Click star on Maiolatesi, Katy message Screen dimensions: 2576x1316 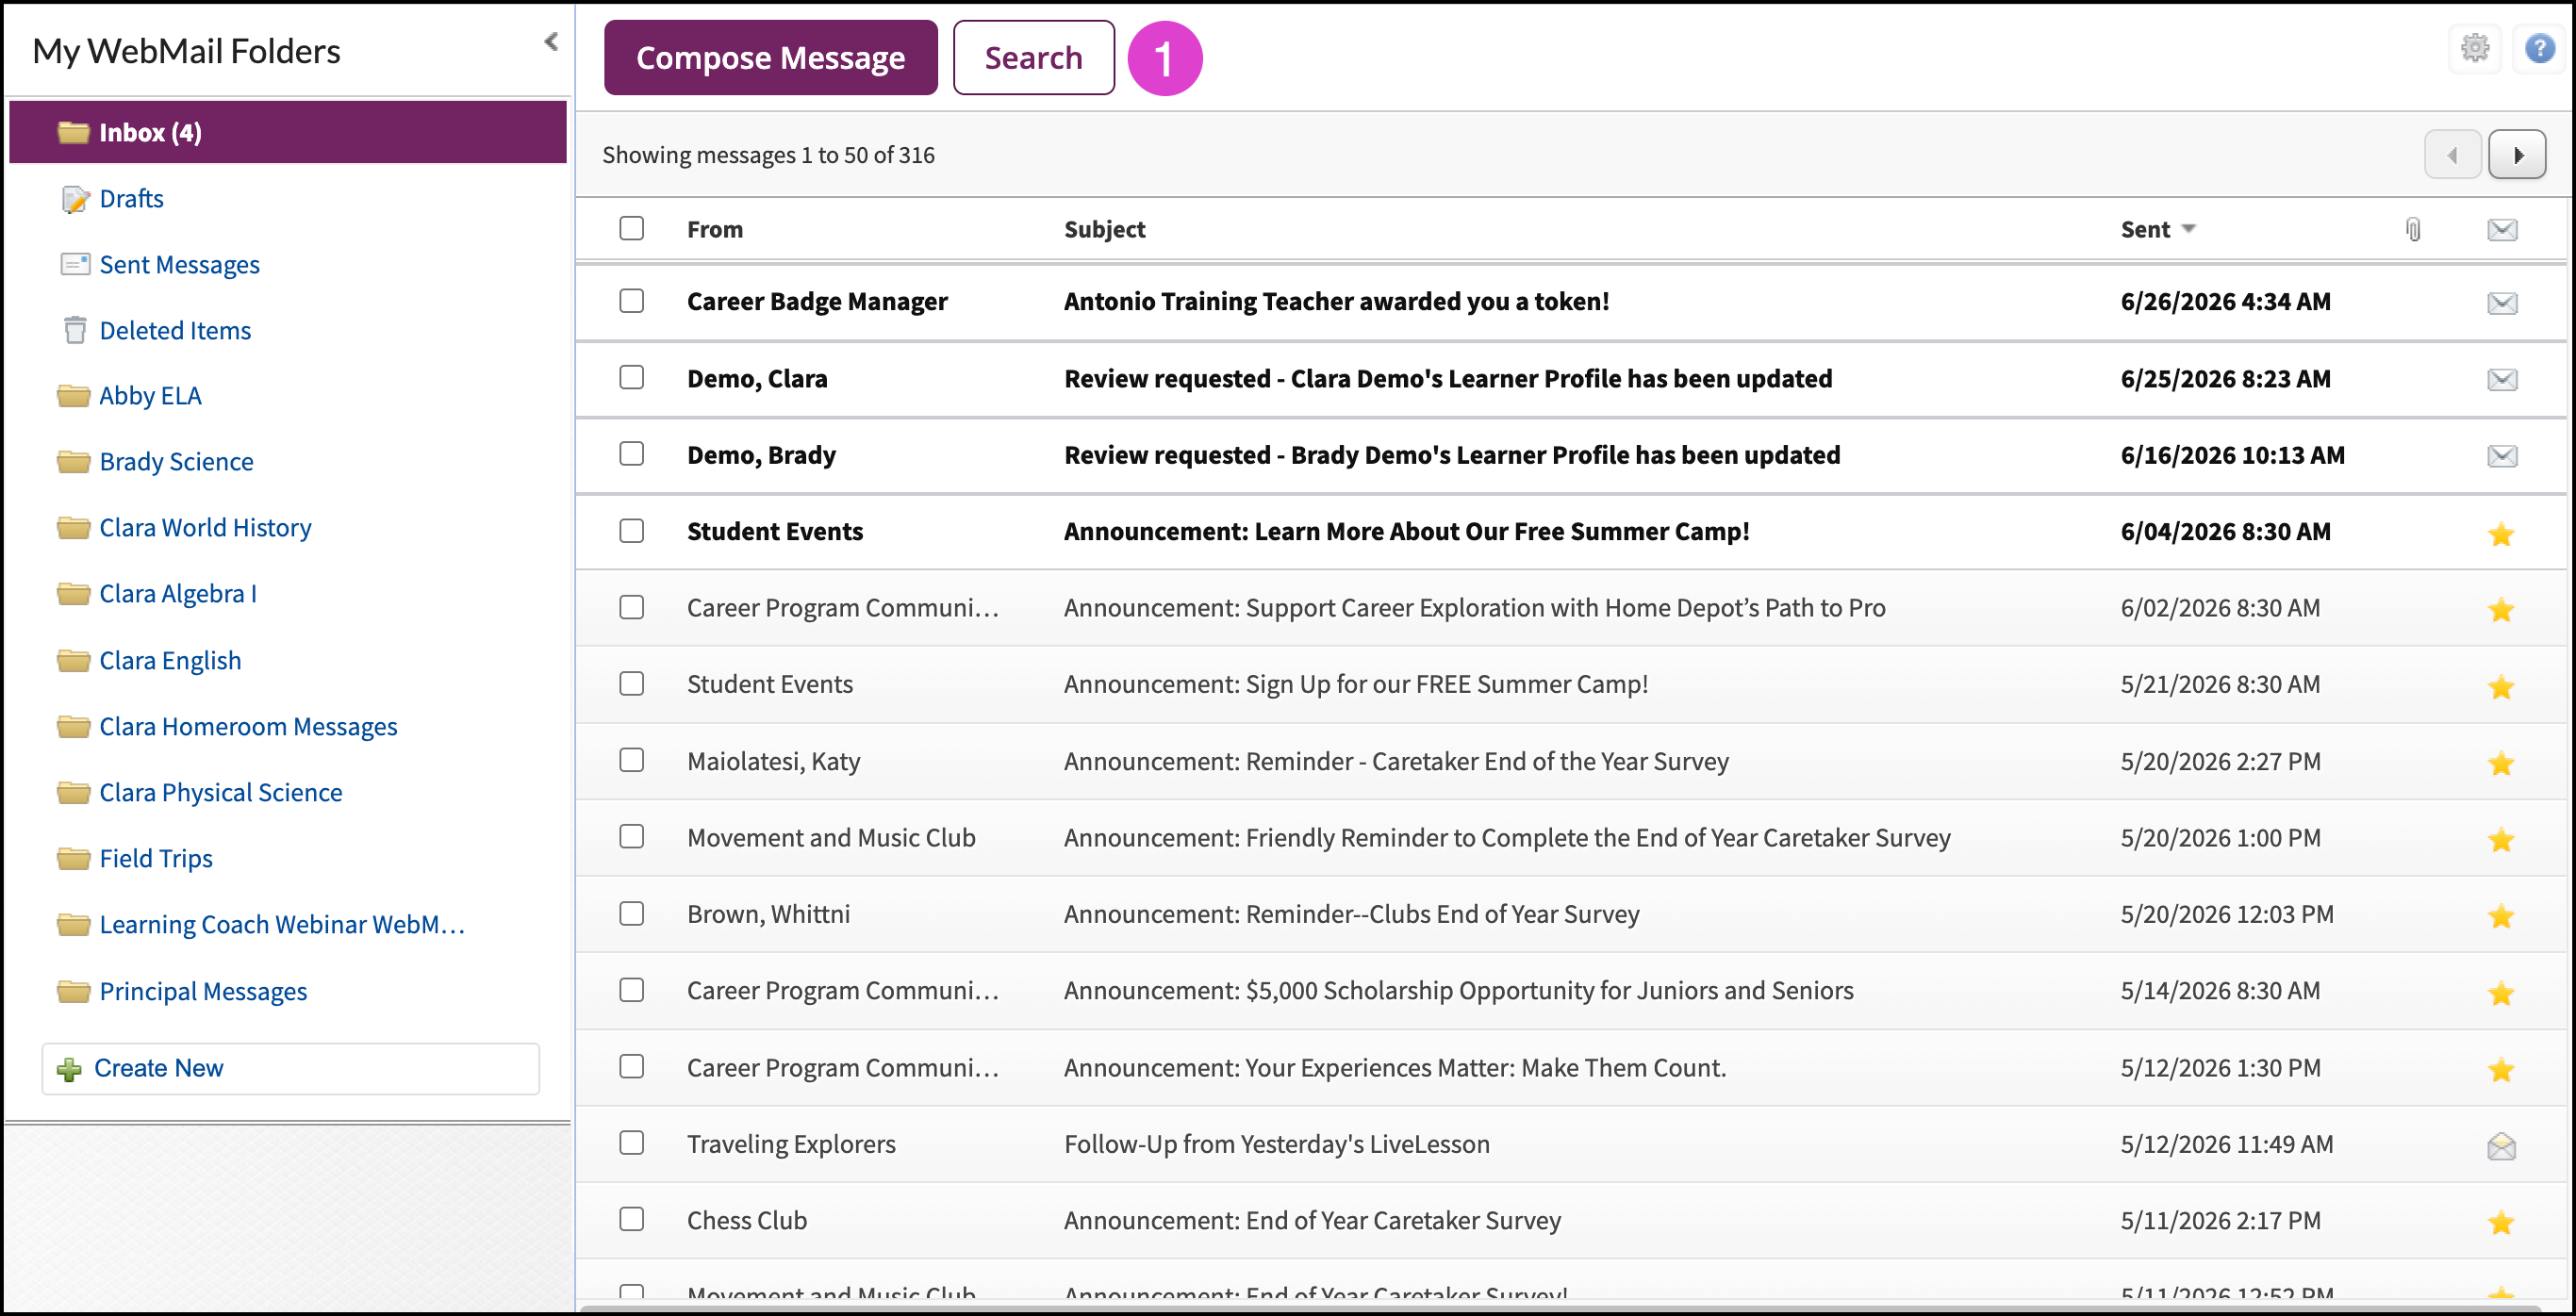(2501, 764)
